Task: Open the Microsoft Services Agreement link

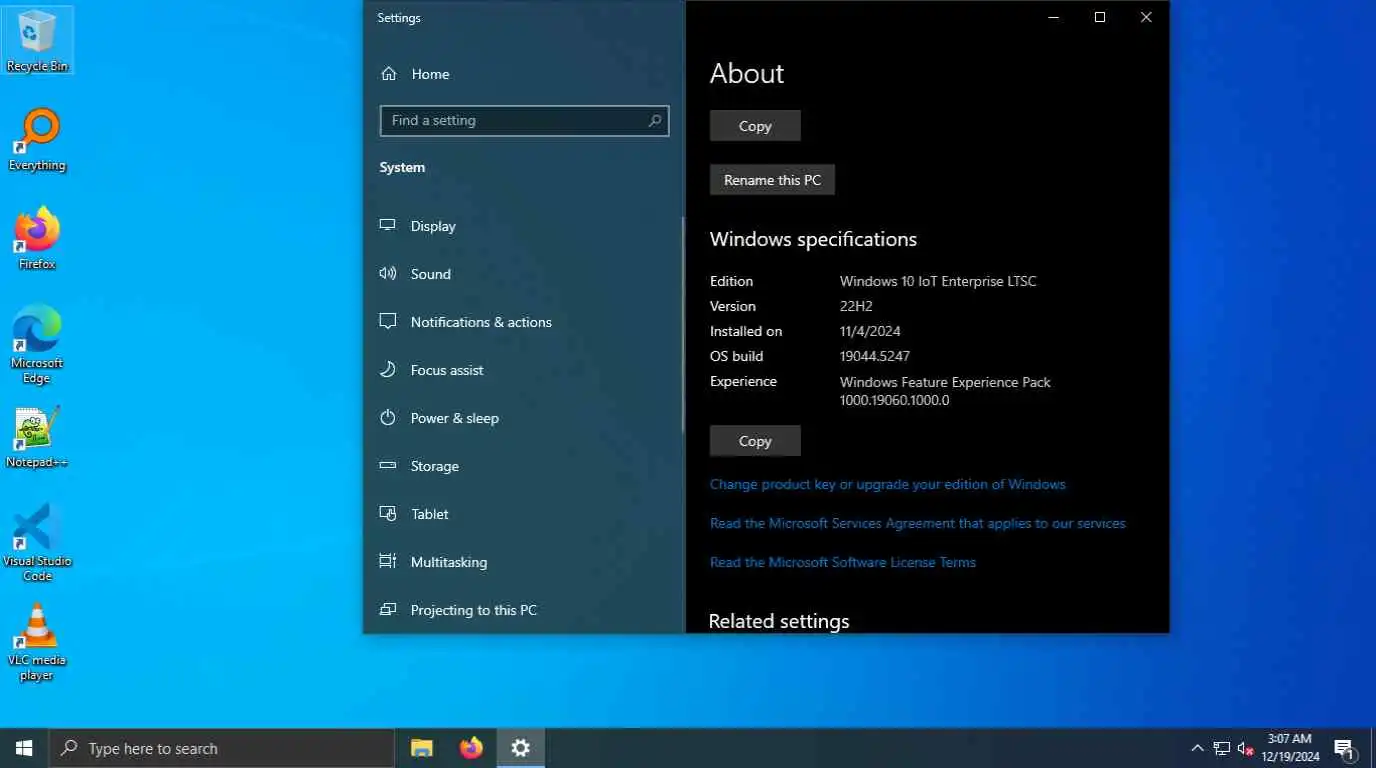Action: tap(917, 523)
